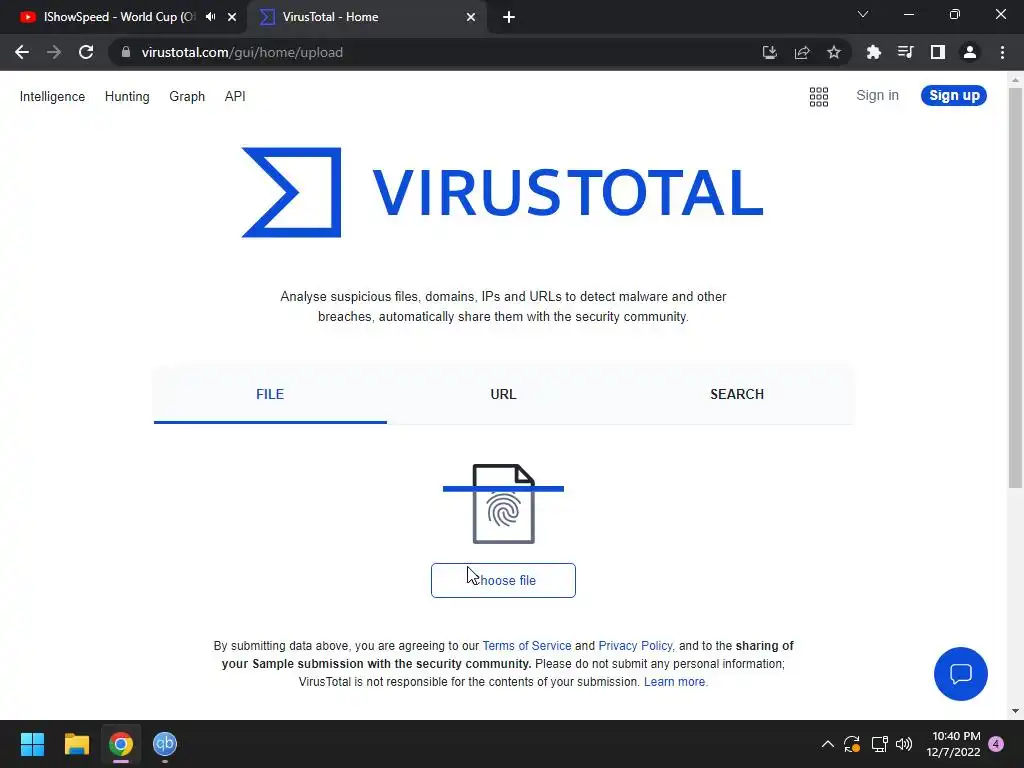Click the install app icon in address bar

point(769,52)
